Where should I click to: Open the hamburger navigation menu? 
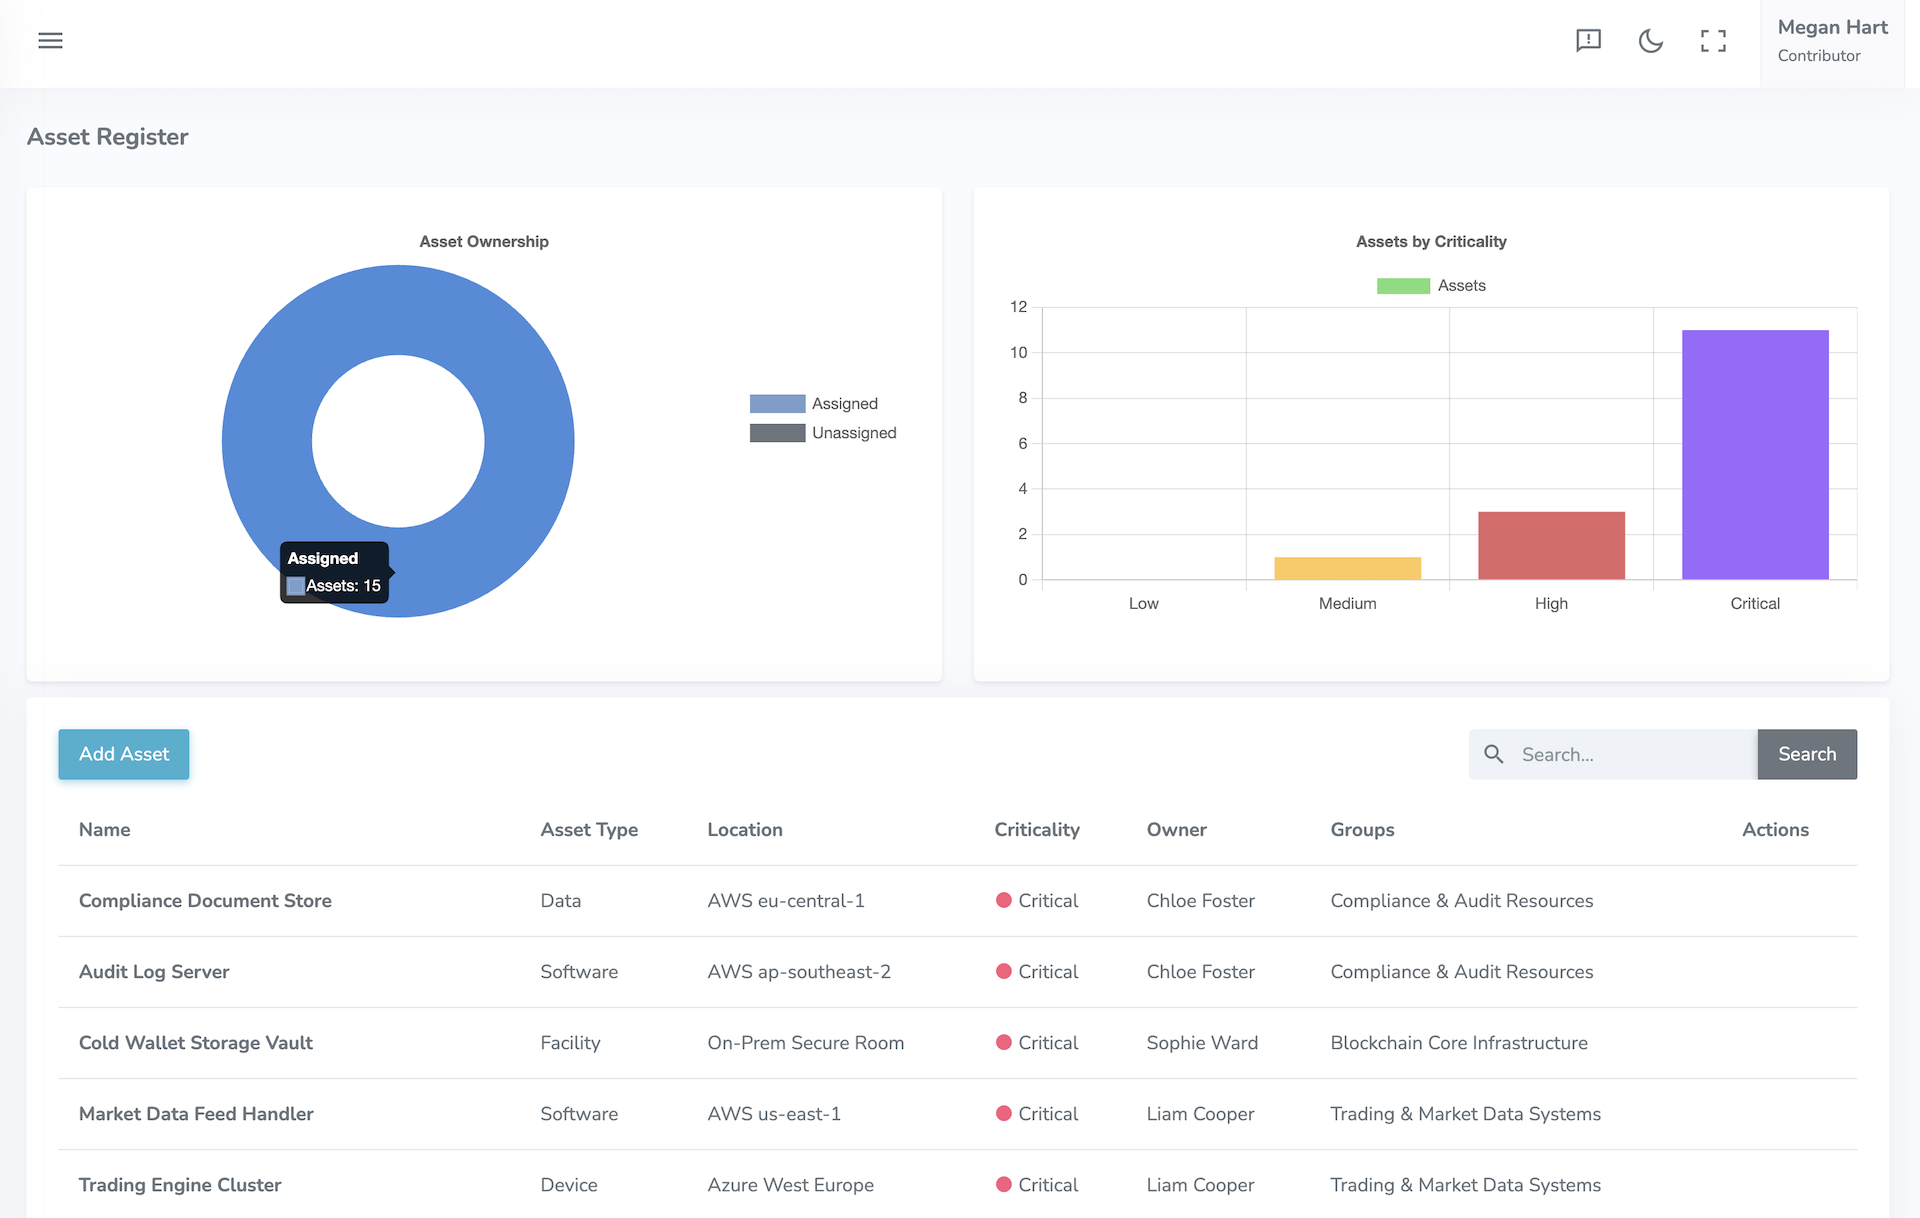[x=50, y=40]
